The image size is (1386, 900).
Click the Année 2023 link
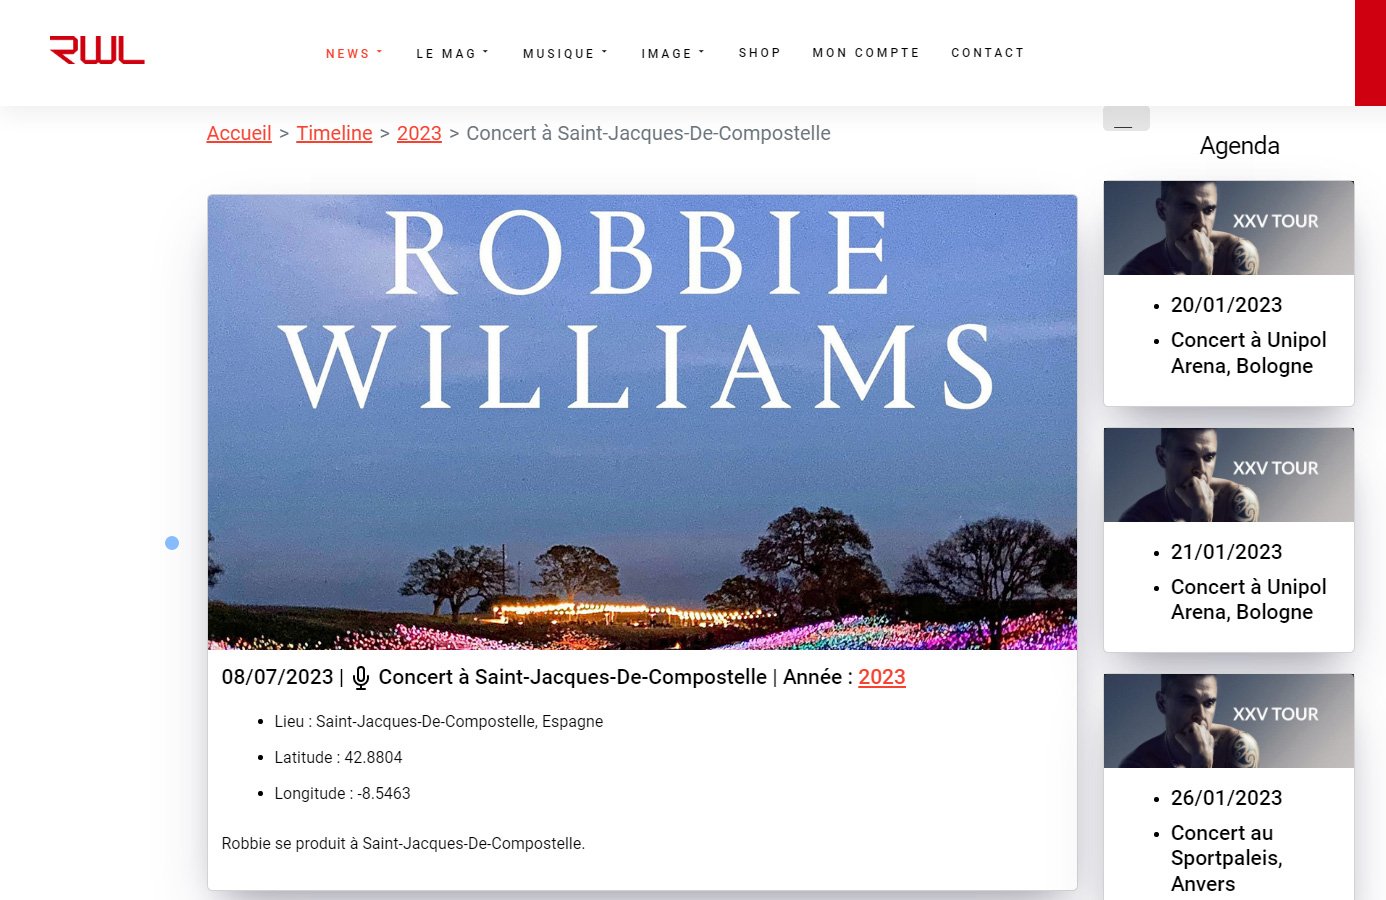click(882, 677)
